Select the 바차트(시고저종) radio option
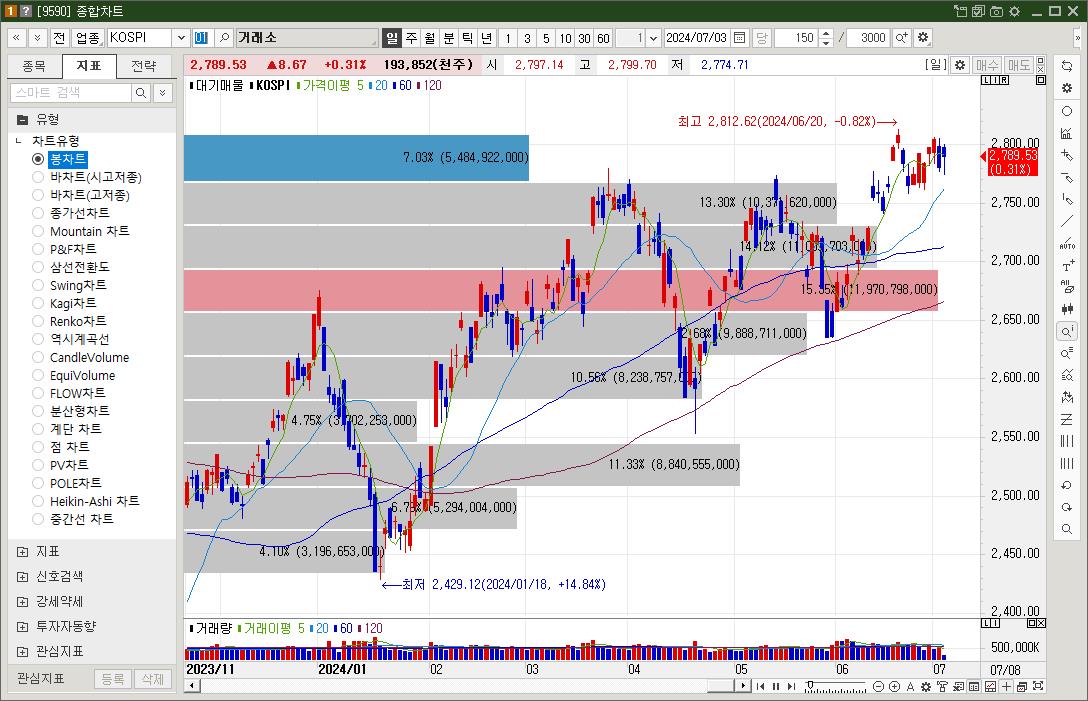 coord(38,177)
